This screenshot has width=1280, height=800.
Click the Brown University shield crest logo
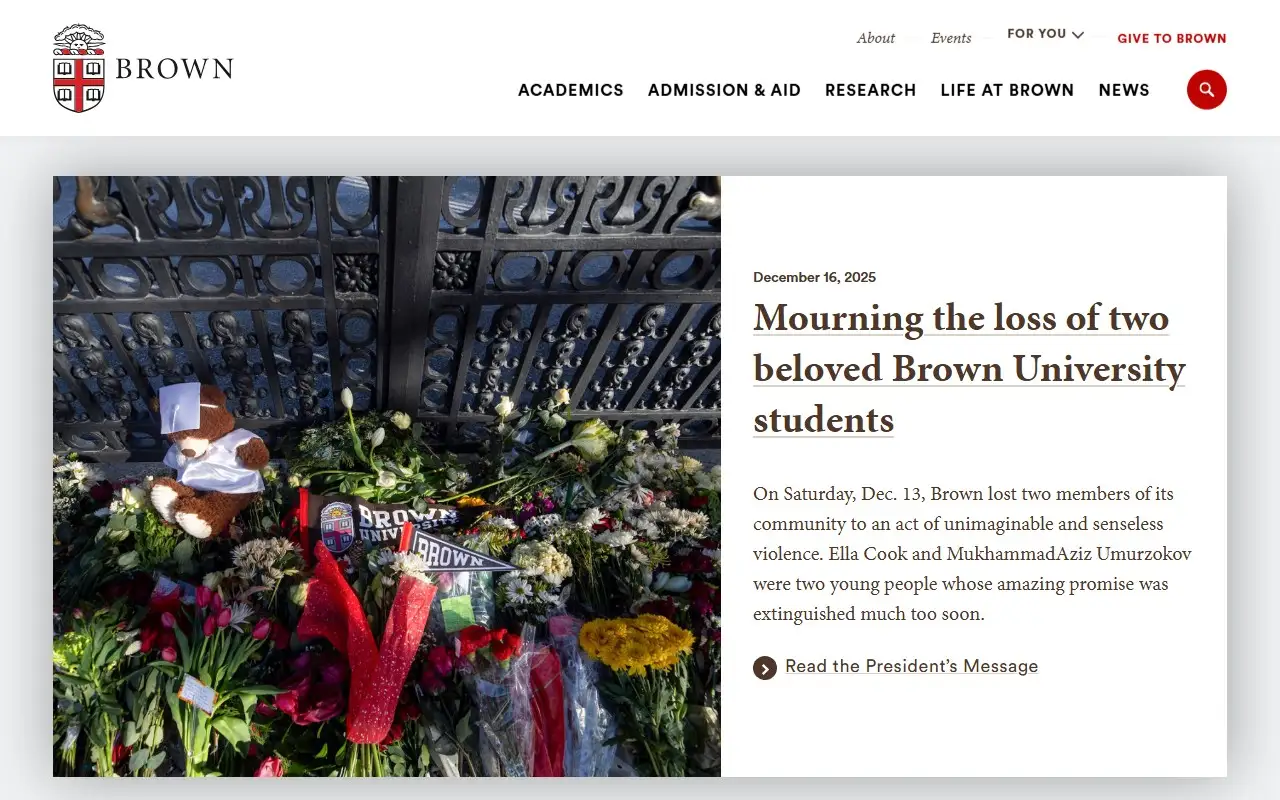78,69
